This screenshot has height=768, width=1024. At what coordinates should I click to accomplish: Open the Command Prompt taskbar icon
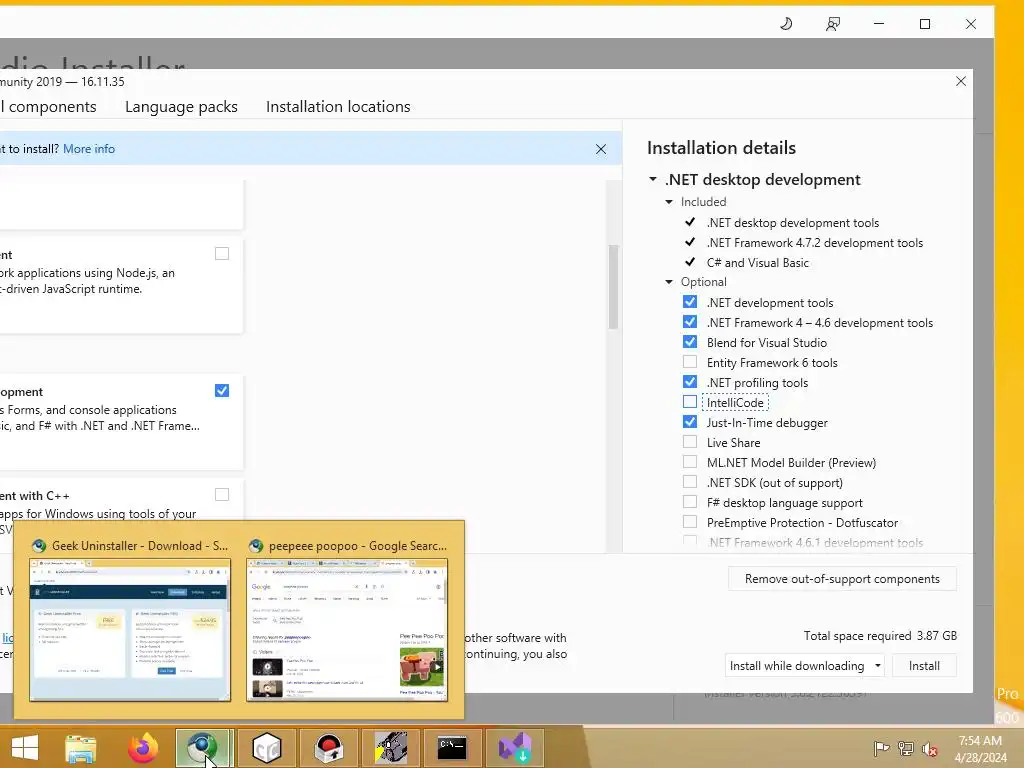(452, 747)
